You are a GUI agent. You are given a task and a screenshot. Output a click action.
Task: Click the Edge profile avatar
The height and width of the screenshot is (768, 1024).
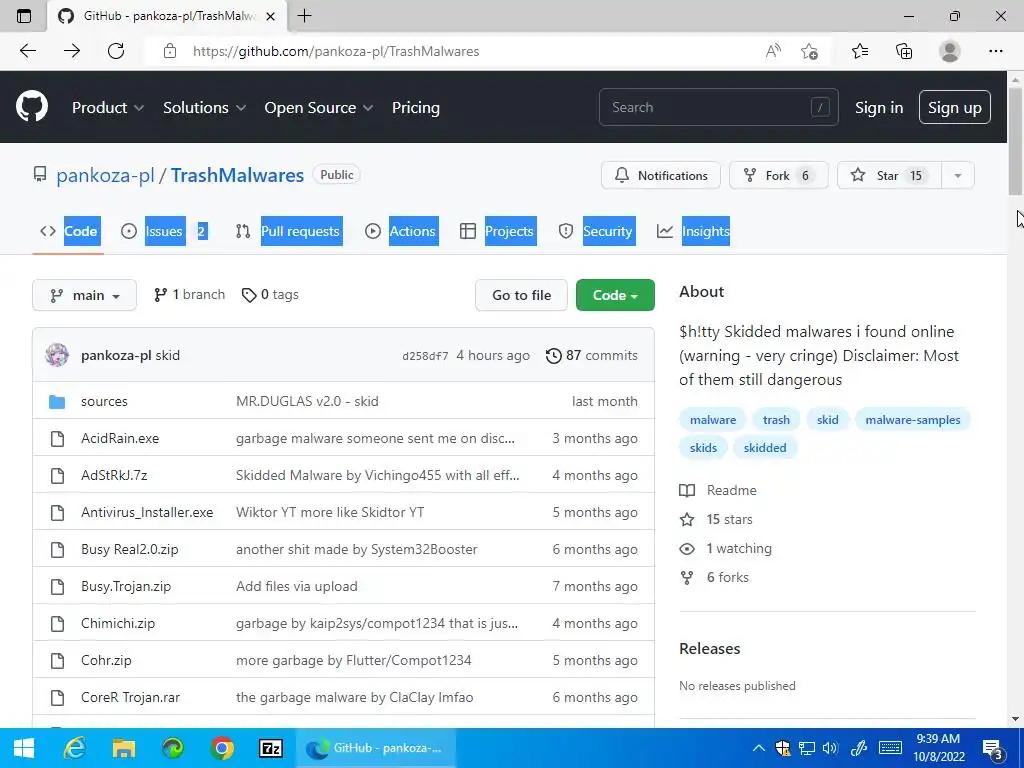coord(950,51)
